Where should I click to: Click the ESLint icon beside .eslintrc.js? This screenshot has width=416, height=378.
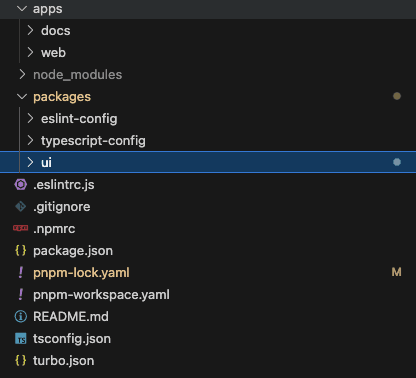point(21,184)
